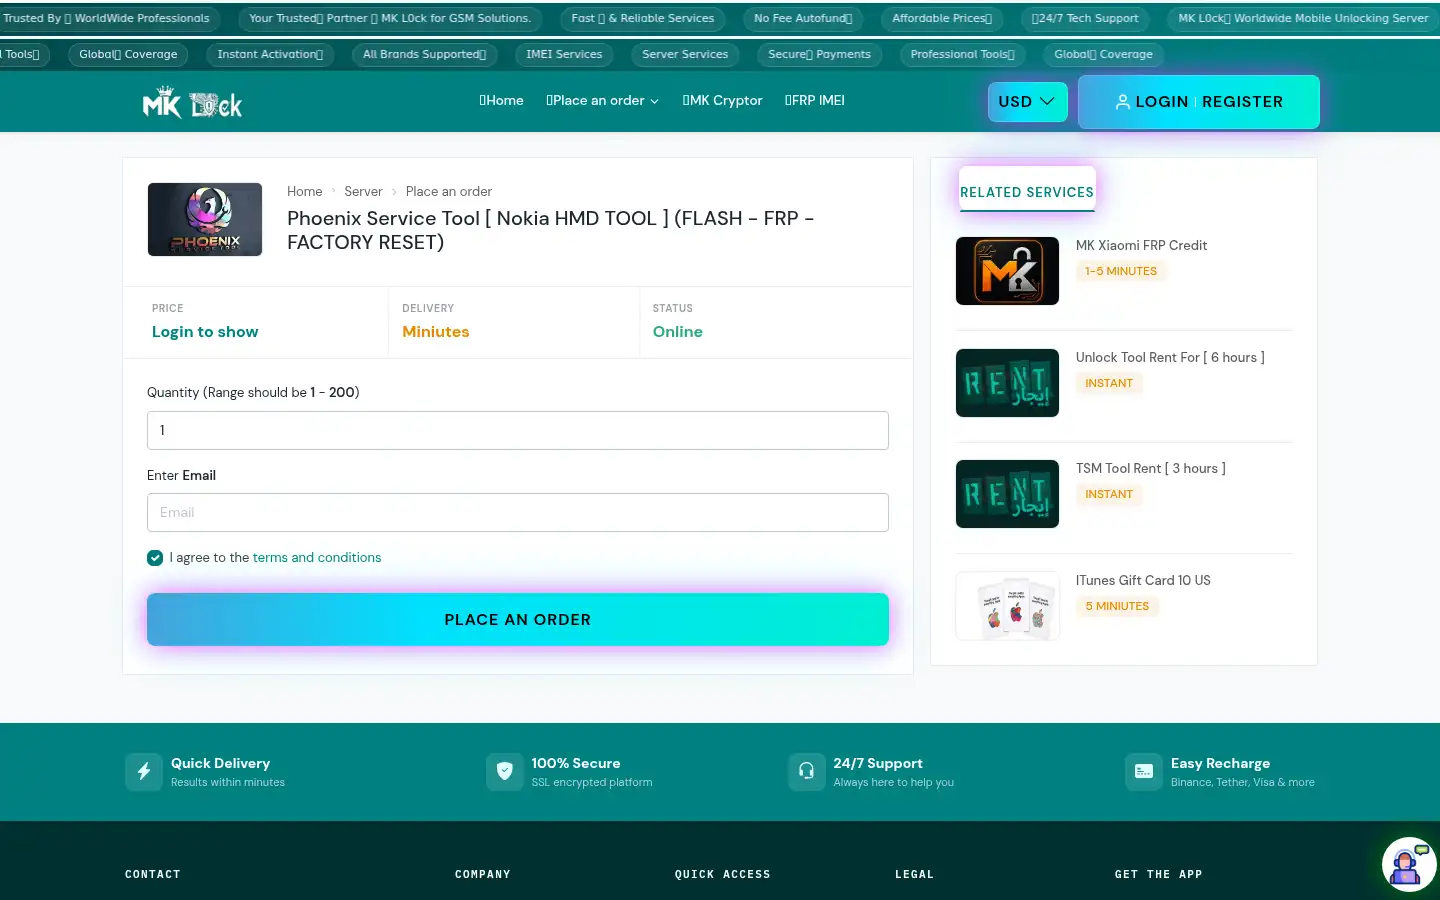Click the All Brands Supported tag
The height and width of the screenshot is (900, 1440).
click(424, 55)
